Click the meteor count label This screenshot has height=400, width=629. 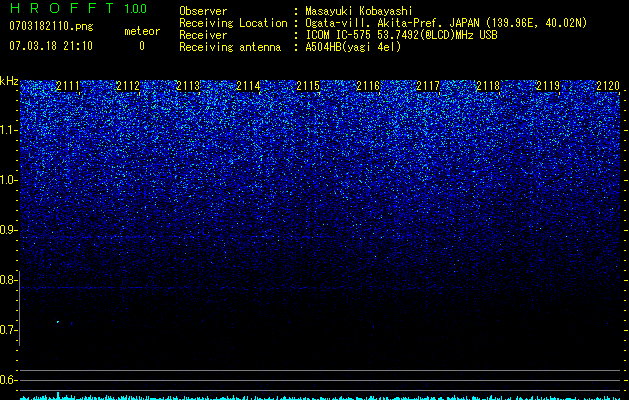click(142, 31)
